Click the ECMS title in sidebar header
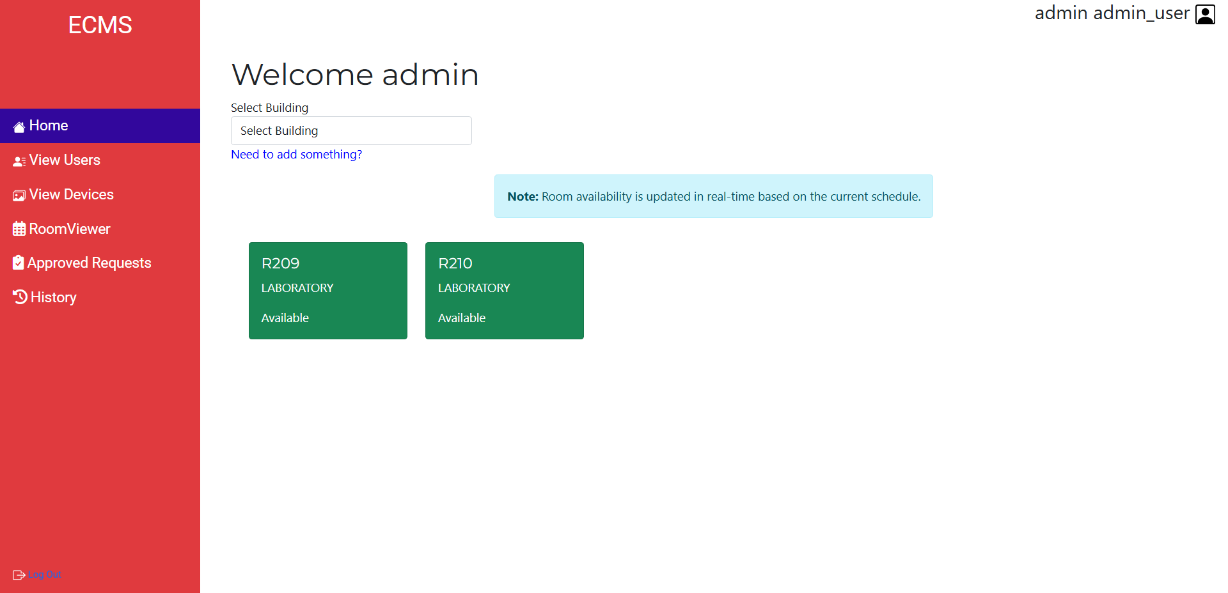Screen dimensions: 1228x593 click(100, 26)
